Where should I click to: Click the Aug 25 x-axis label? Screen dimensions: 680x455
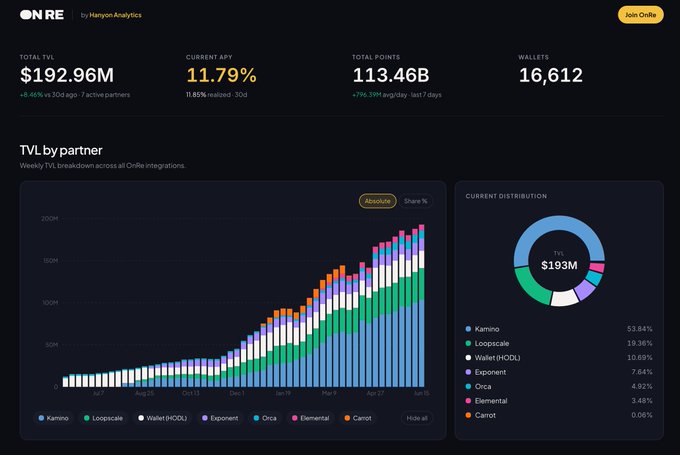[x=144, y=393]
